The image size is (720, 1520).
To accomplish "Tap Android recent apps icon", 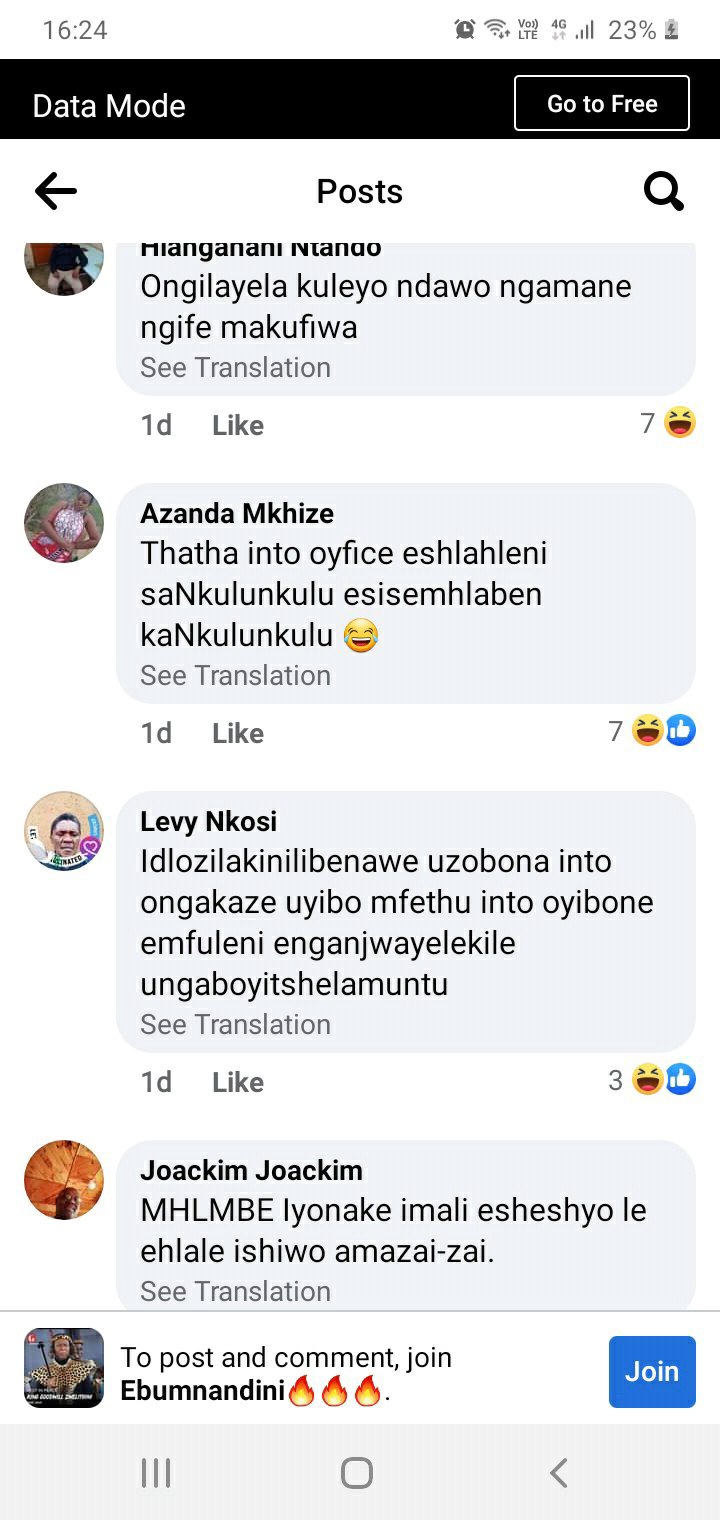I will click(x=156, y=1472).
